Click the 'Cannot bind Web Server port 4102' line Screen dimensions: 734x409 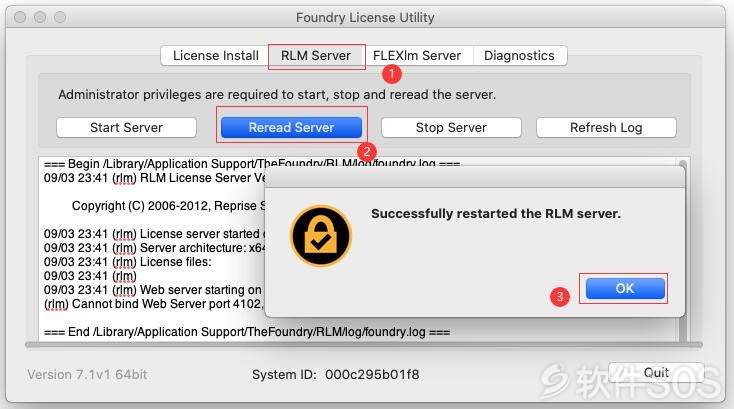coord(154,304)
